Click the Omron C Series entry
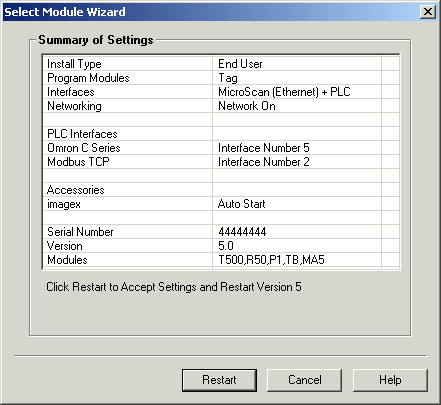The width and height of the screenshot is (441, 405). 84,148
